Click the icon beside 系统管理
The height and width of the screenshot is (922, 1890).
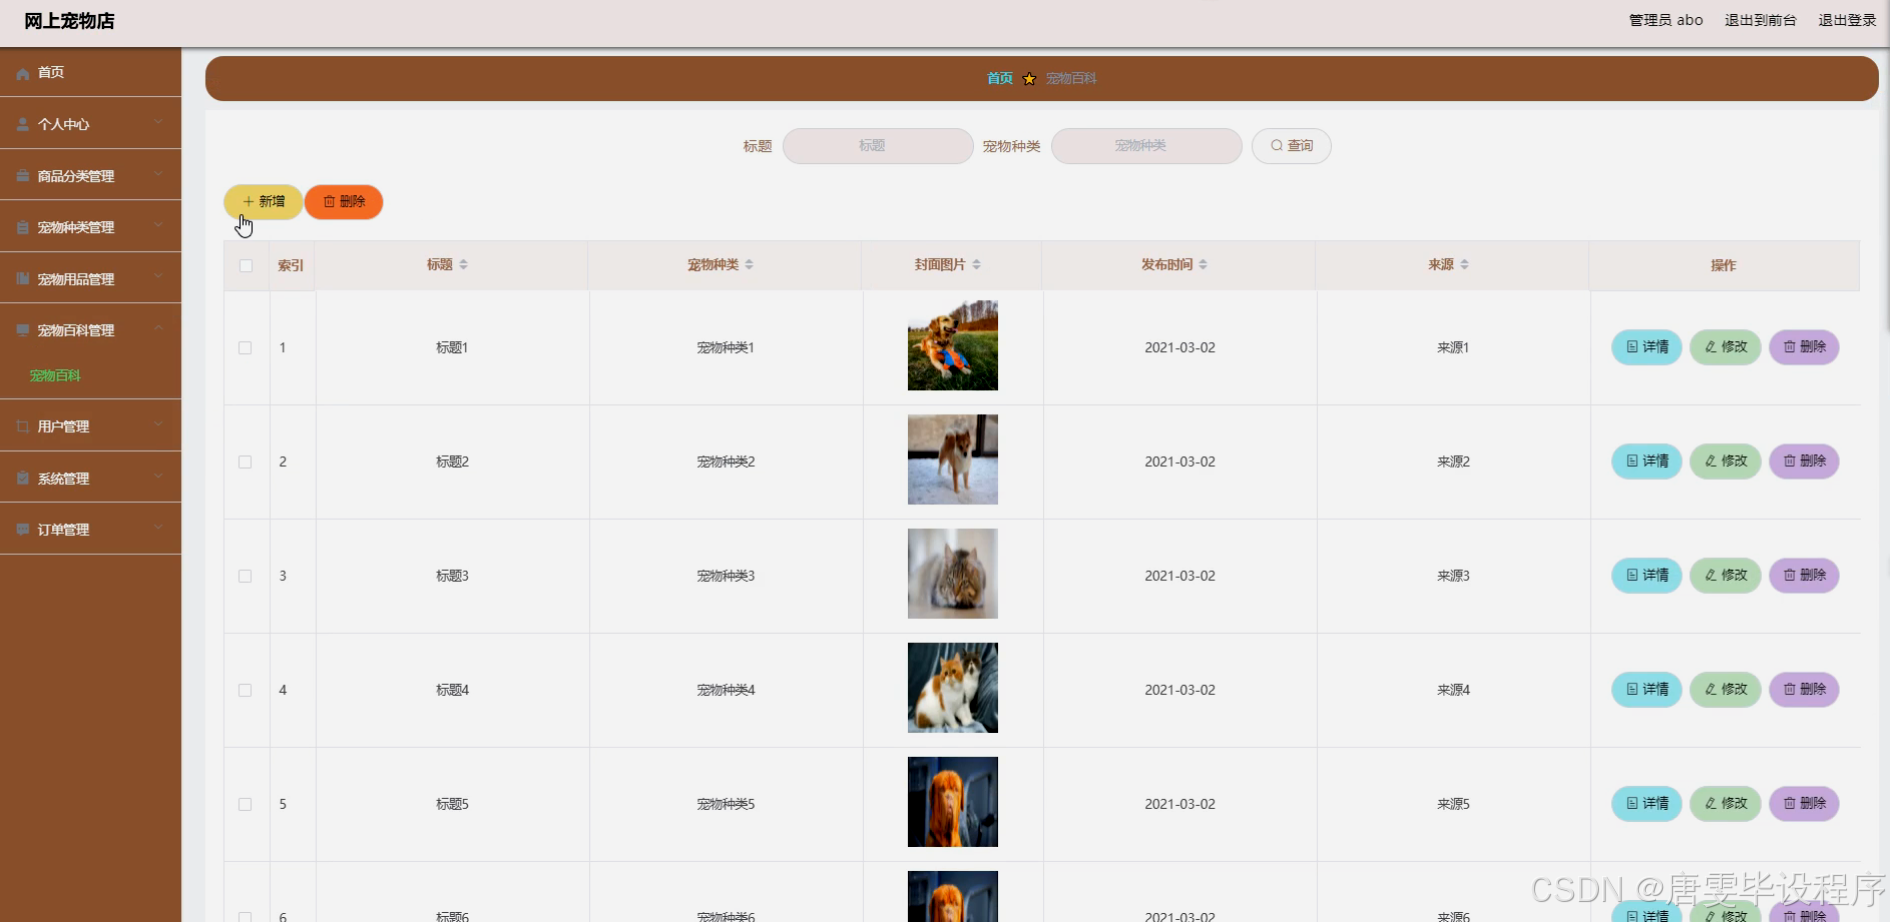coord(23,478)
